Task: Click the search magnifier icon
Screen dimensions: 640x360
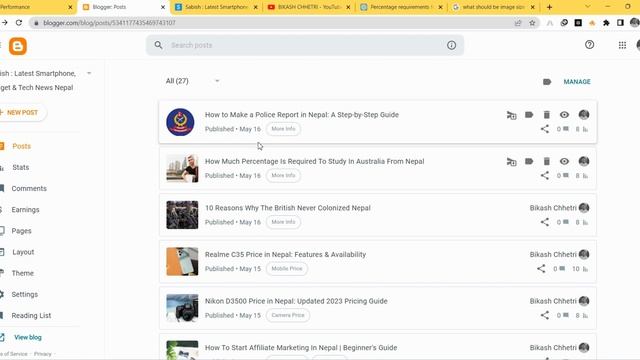Action: click(x=158, y=45)
